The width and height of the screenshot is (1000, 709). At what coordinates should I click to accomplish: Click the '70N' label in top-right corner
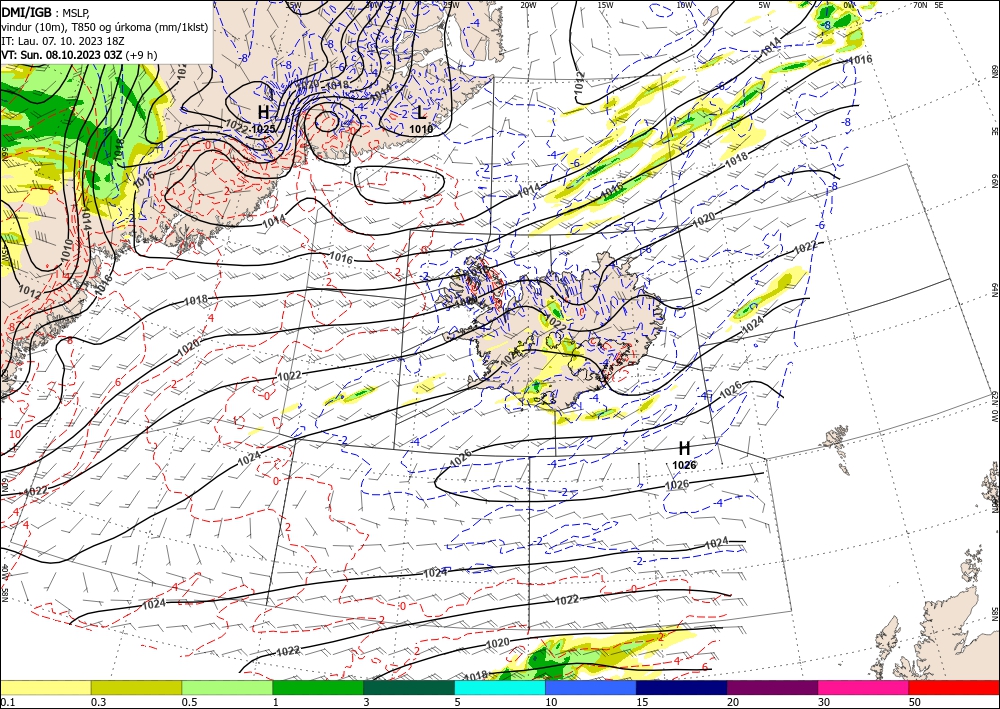point(920,5)
